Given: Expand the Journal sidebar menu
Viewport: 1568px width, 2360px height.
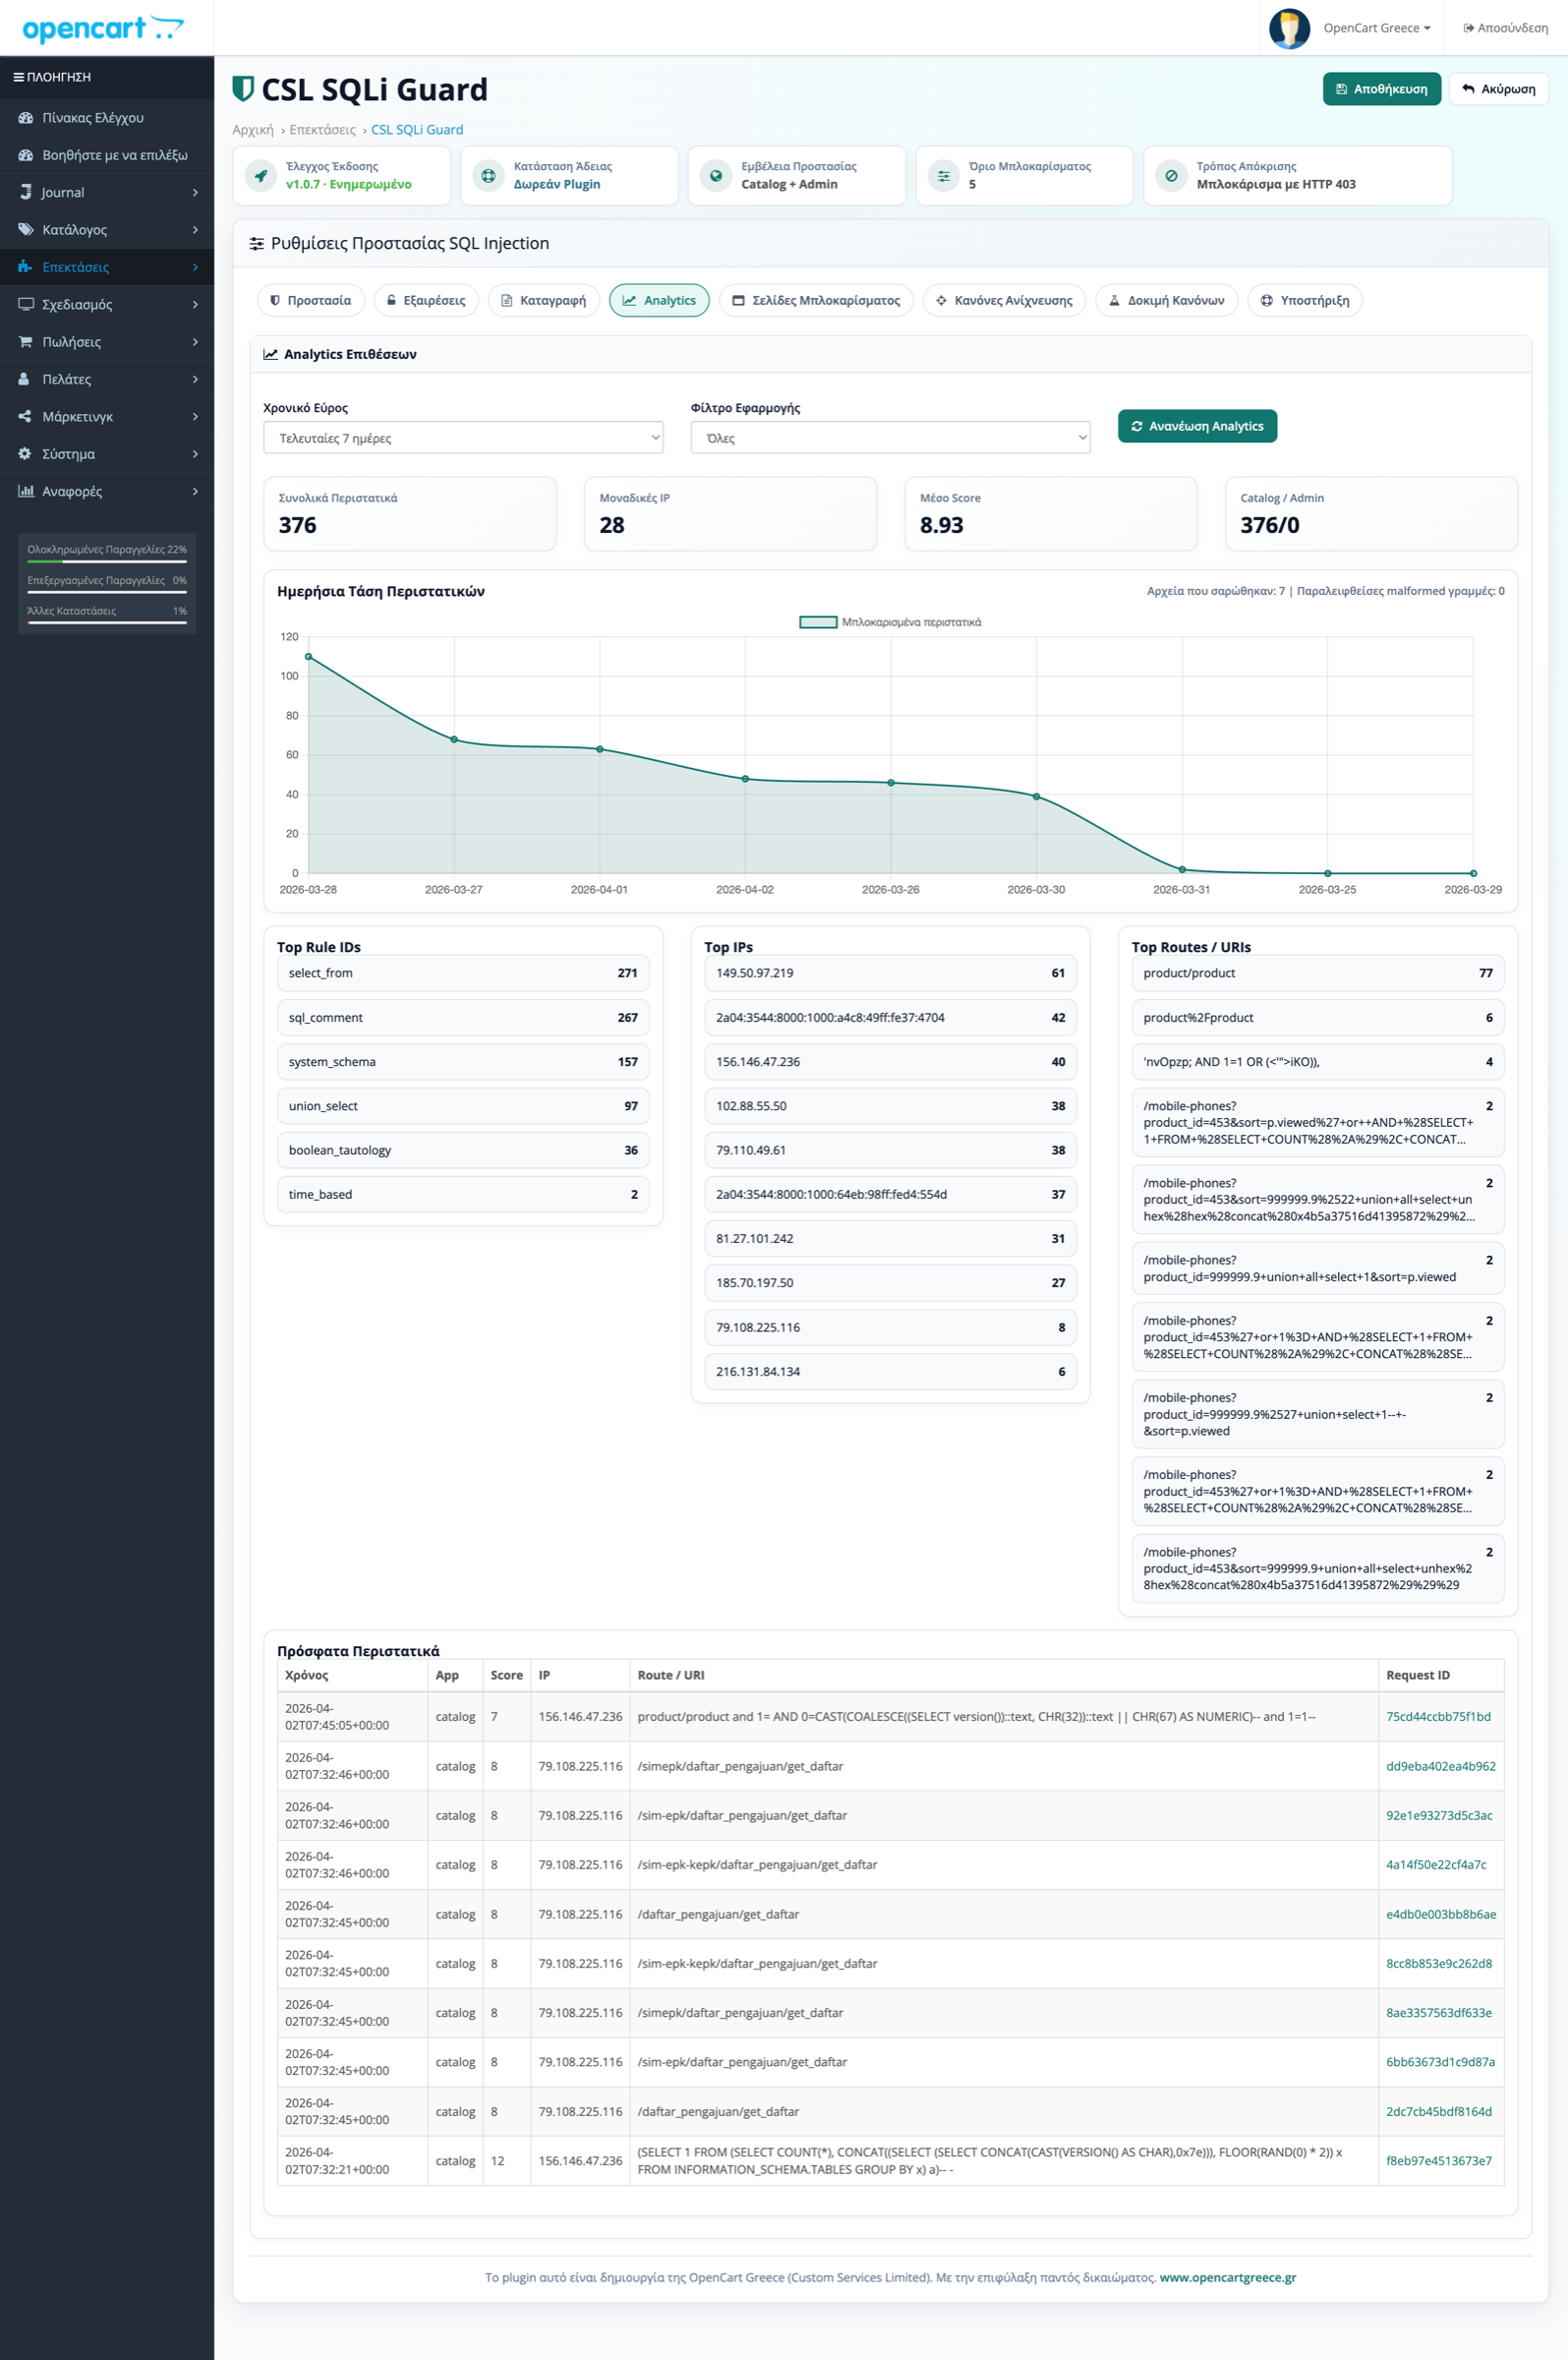Looking at the screenshot, I should pos(107,192).
